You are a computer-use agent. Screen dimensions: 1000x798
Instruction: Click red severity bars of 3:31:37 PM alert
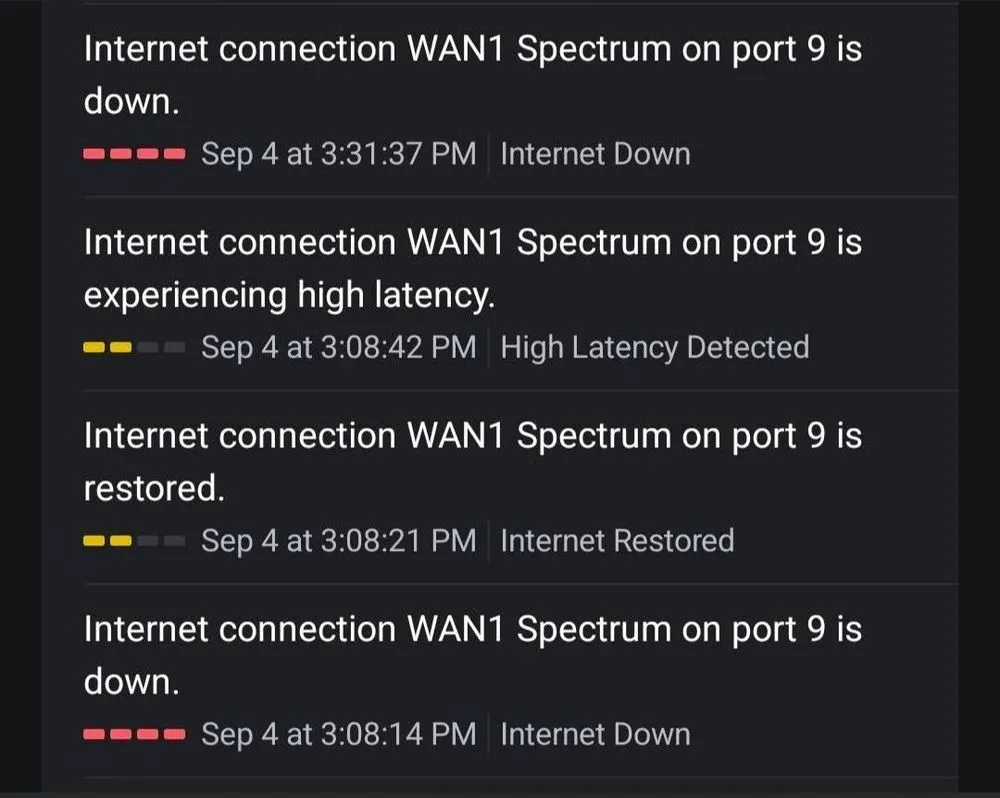coord(134,154)
